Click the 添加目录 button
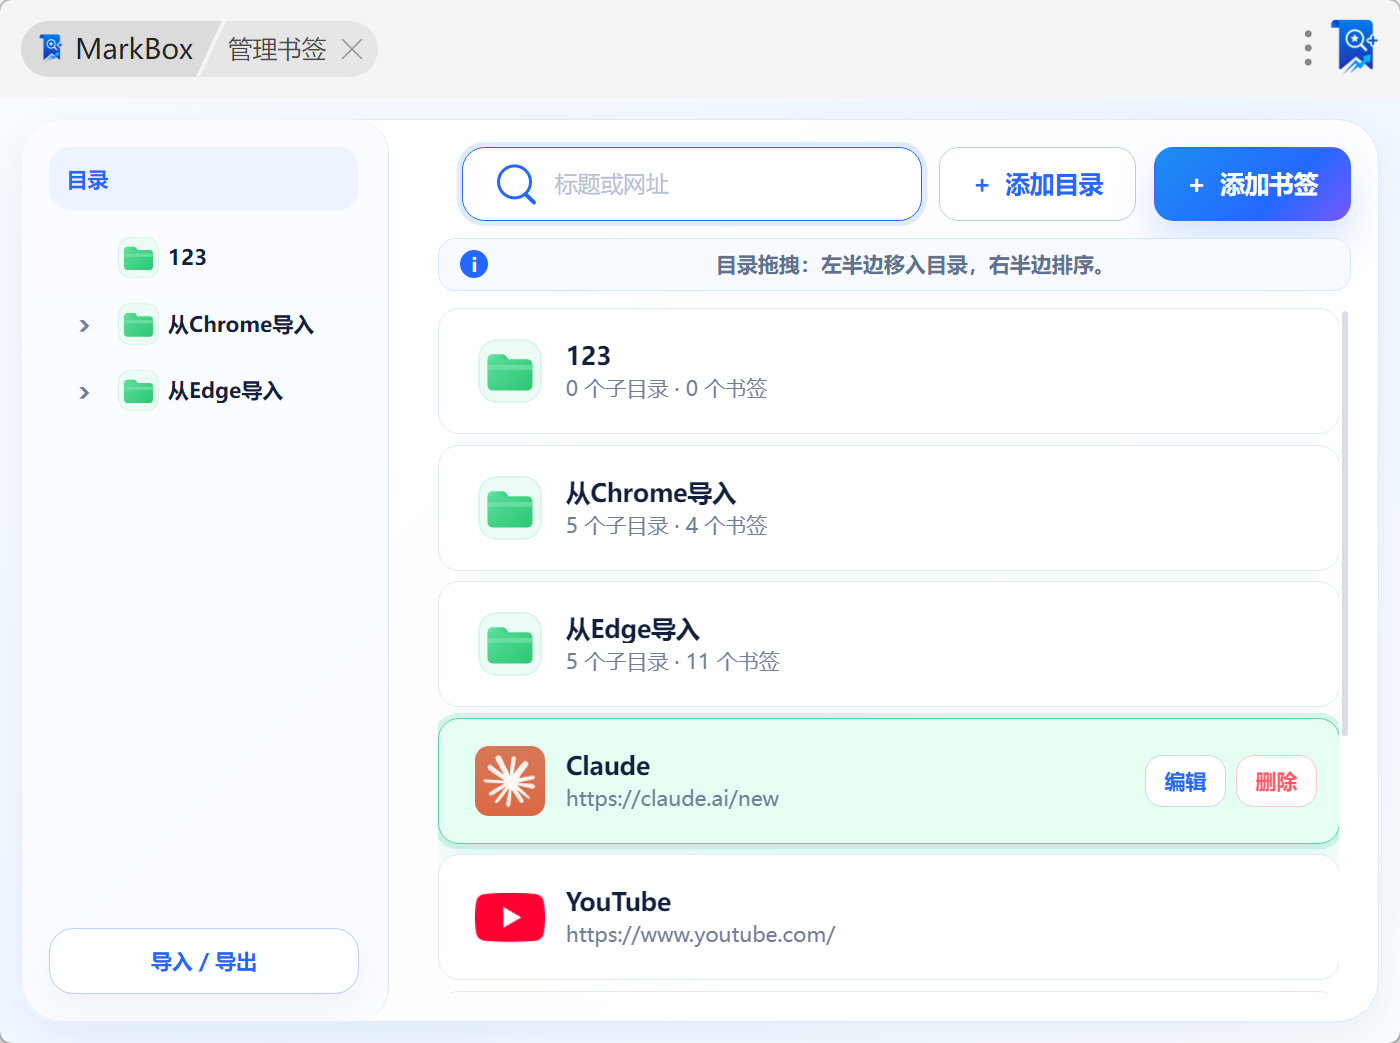The height and width of the screenshot is (1043, 1400). click(x=1037, y=184)
